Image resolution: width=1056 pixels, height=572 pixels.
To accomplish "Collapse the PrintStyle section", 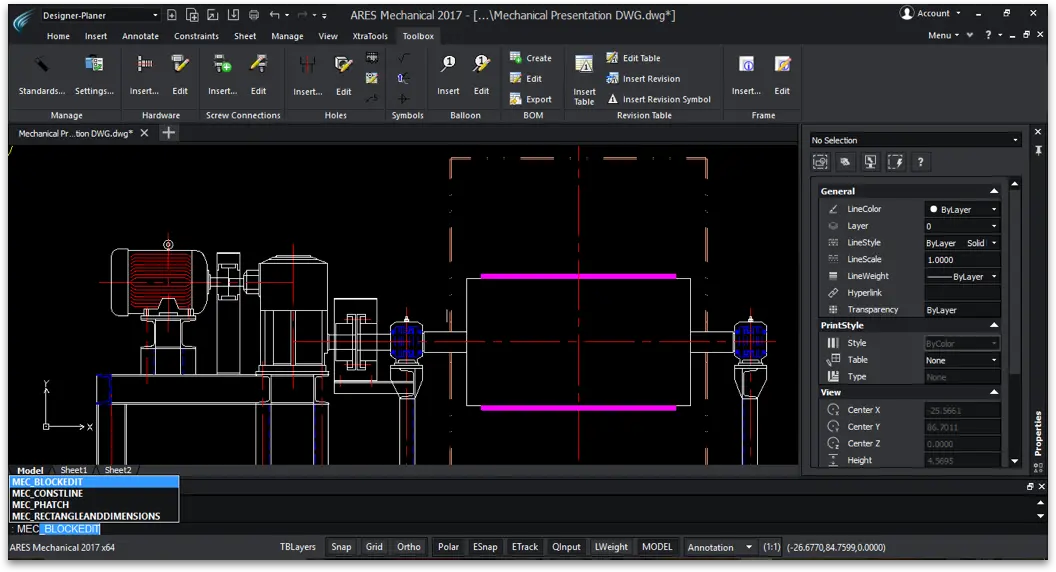I will [993, 325].
